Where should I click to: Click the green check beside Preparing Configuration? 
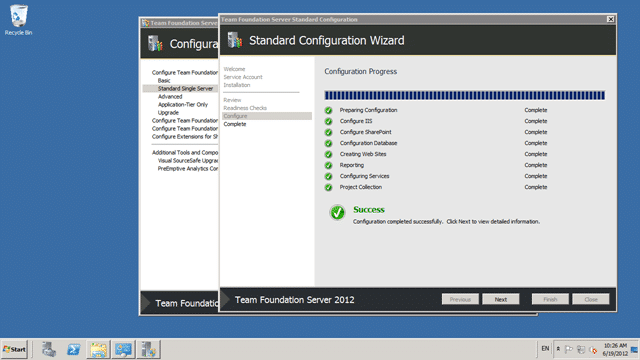(328, 110)
